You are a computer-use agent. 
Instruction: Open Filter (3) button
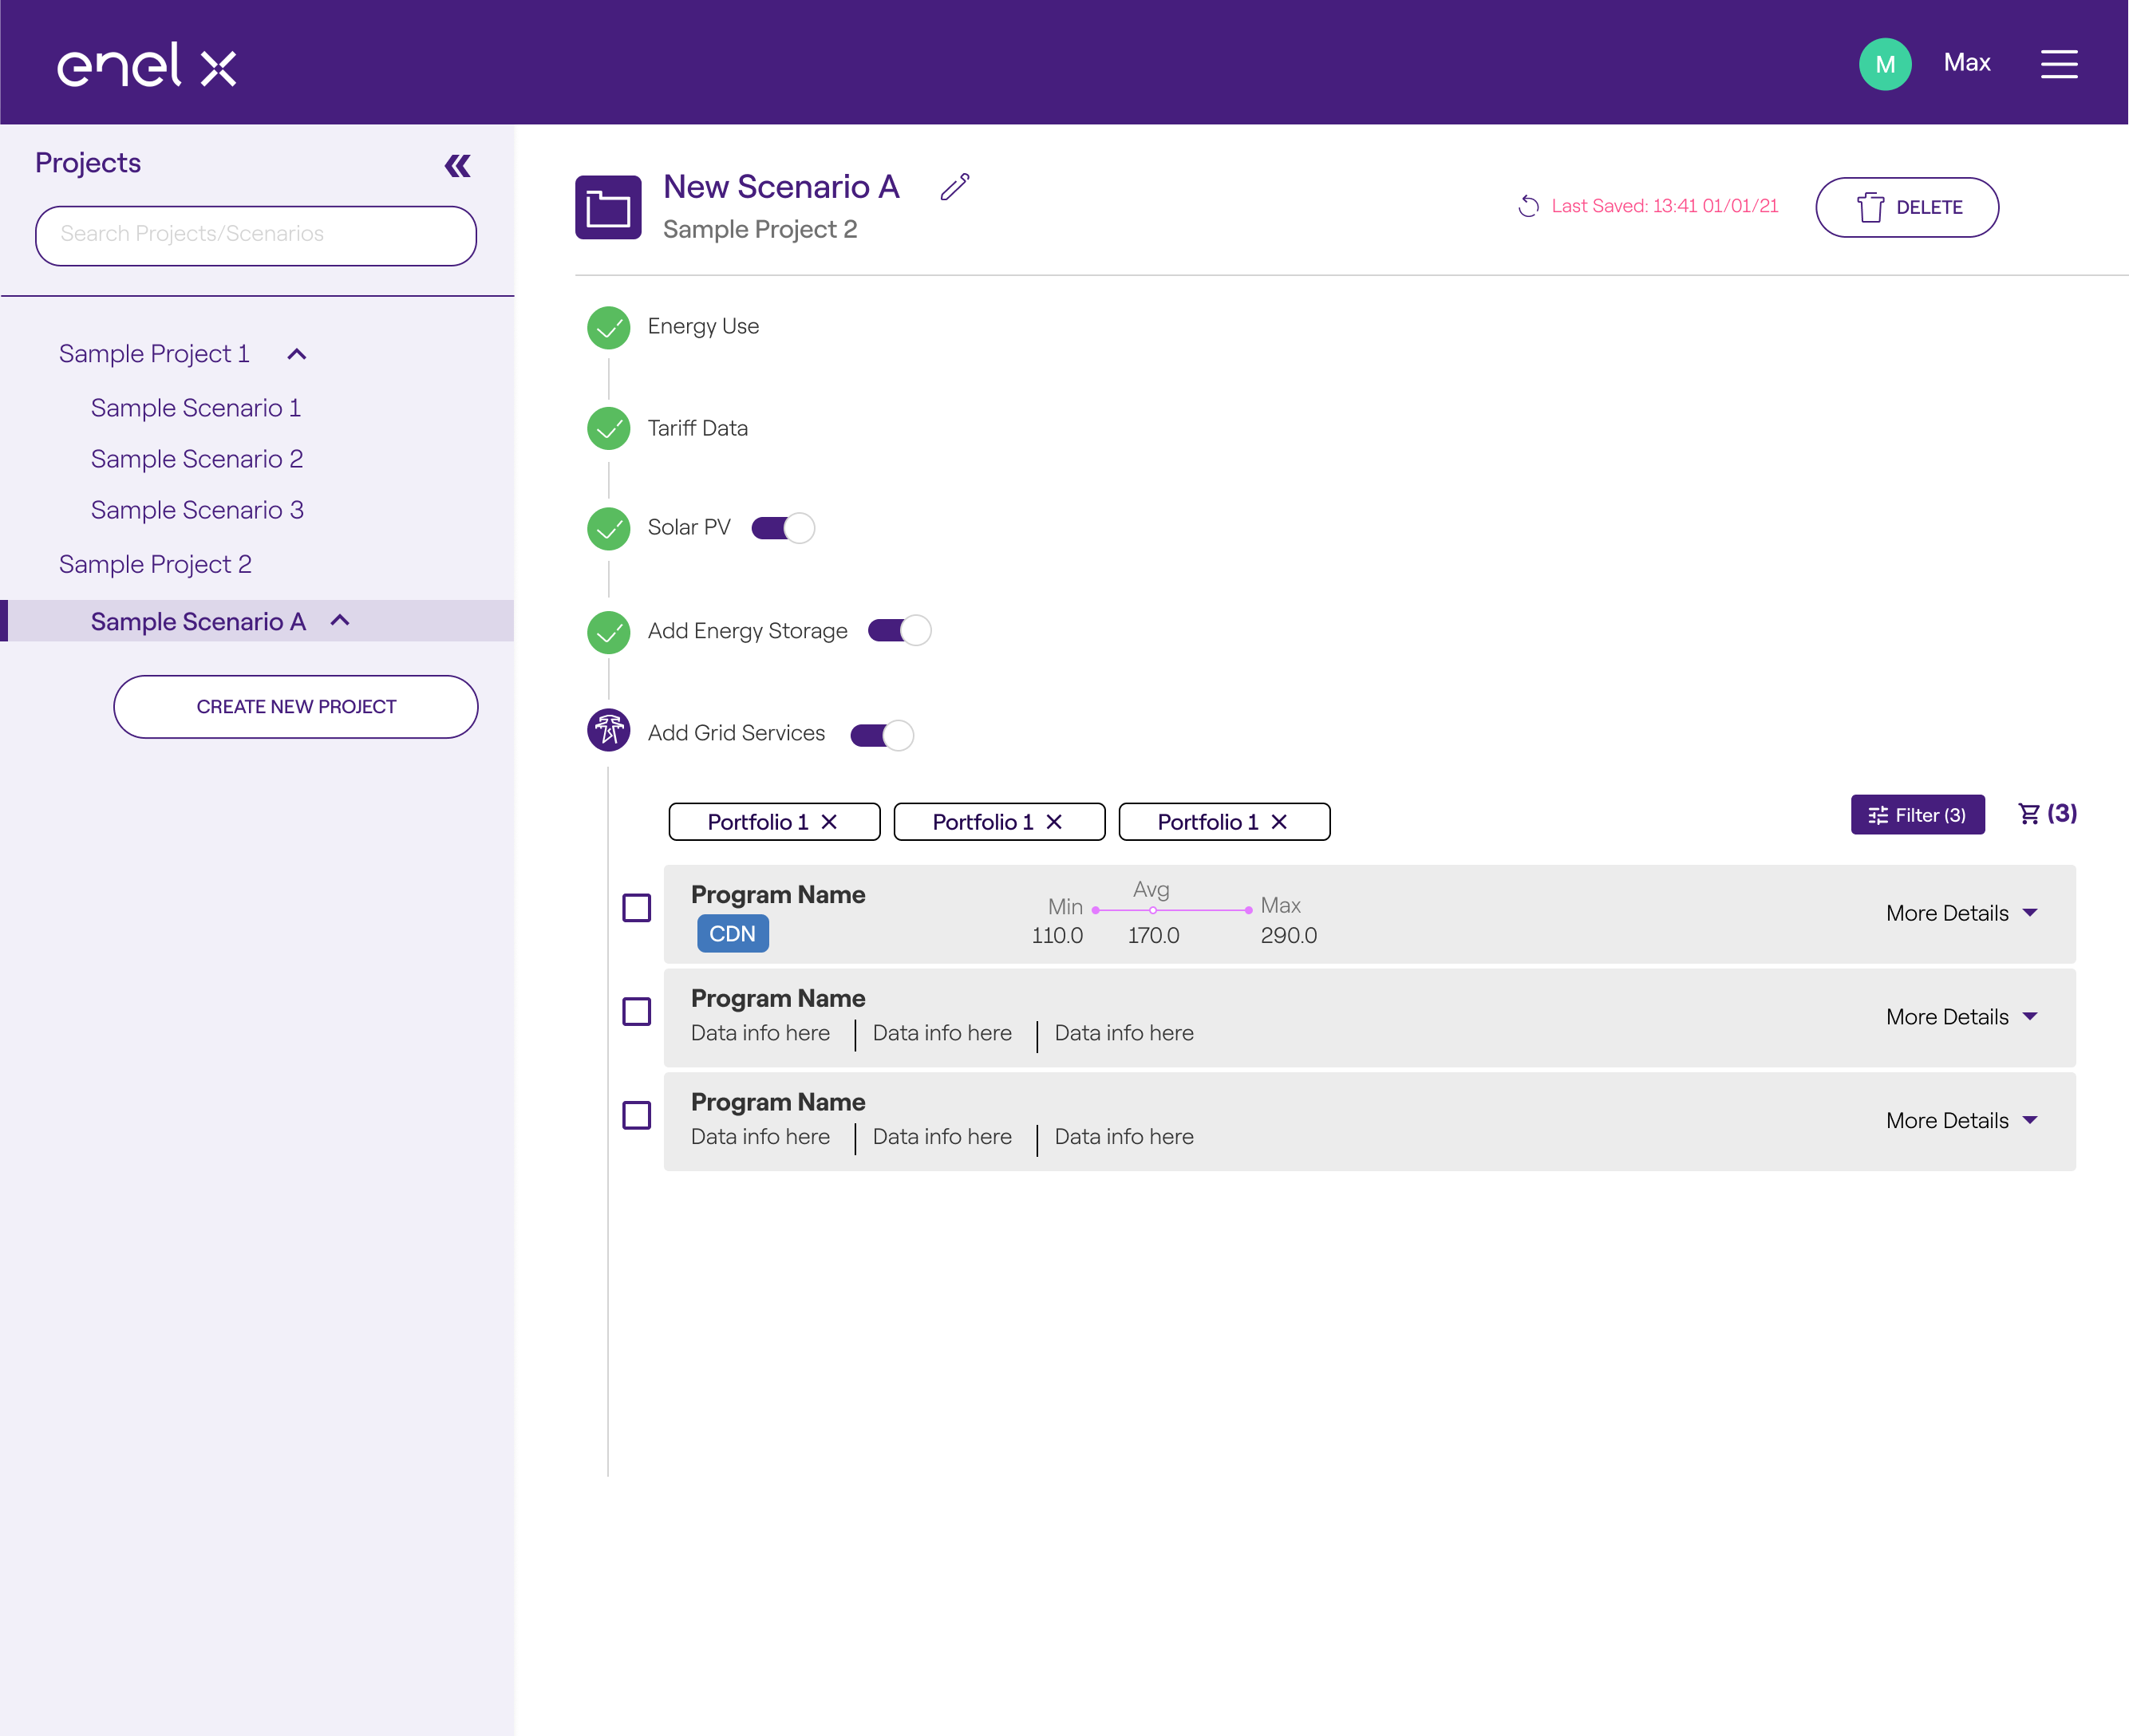point(1917,815)
